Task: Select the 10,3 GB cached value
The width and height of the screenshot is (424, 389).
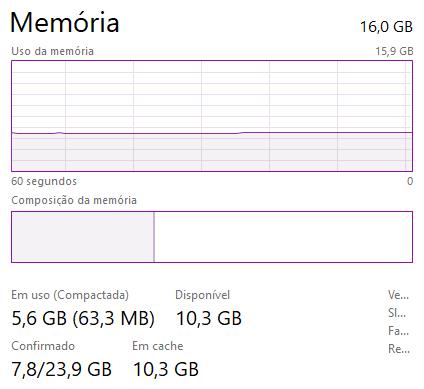Action: [x=166, y=369]
